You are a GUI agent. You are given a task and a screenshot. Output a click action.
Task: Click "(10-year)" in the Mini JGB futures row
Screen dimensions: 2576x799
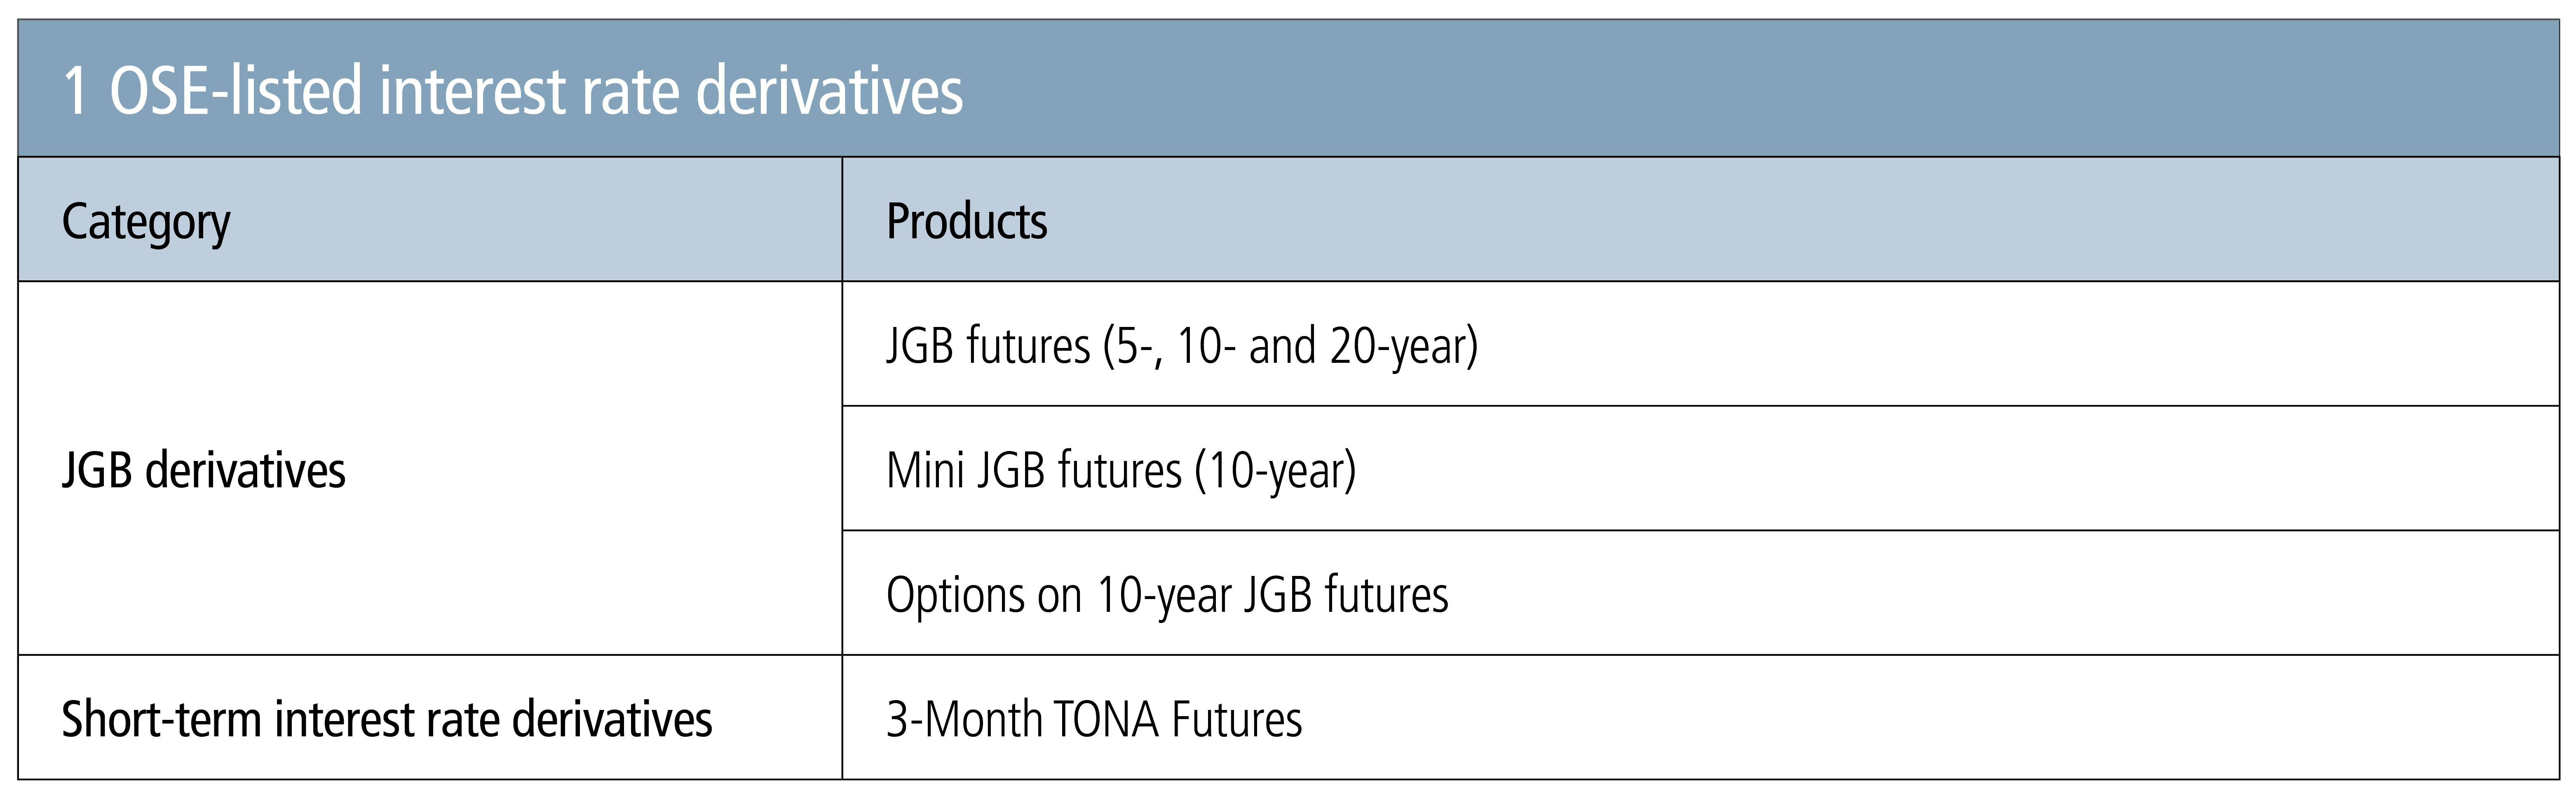pyautogui.click(x=1275, y=470)
